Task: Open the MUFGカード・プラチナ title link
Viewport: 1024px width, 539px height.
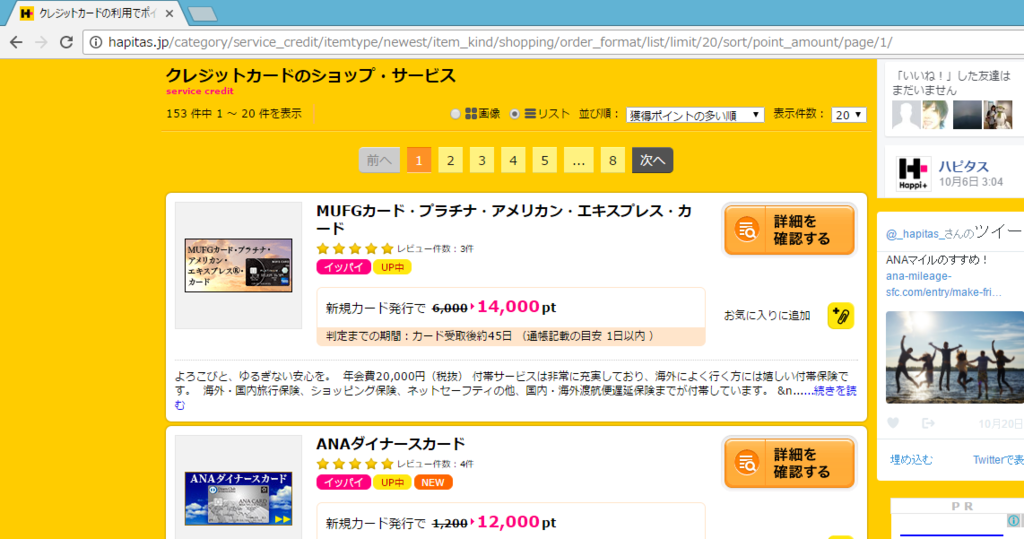Action: click(504, 220)
